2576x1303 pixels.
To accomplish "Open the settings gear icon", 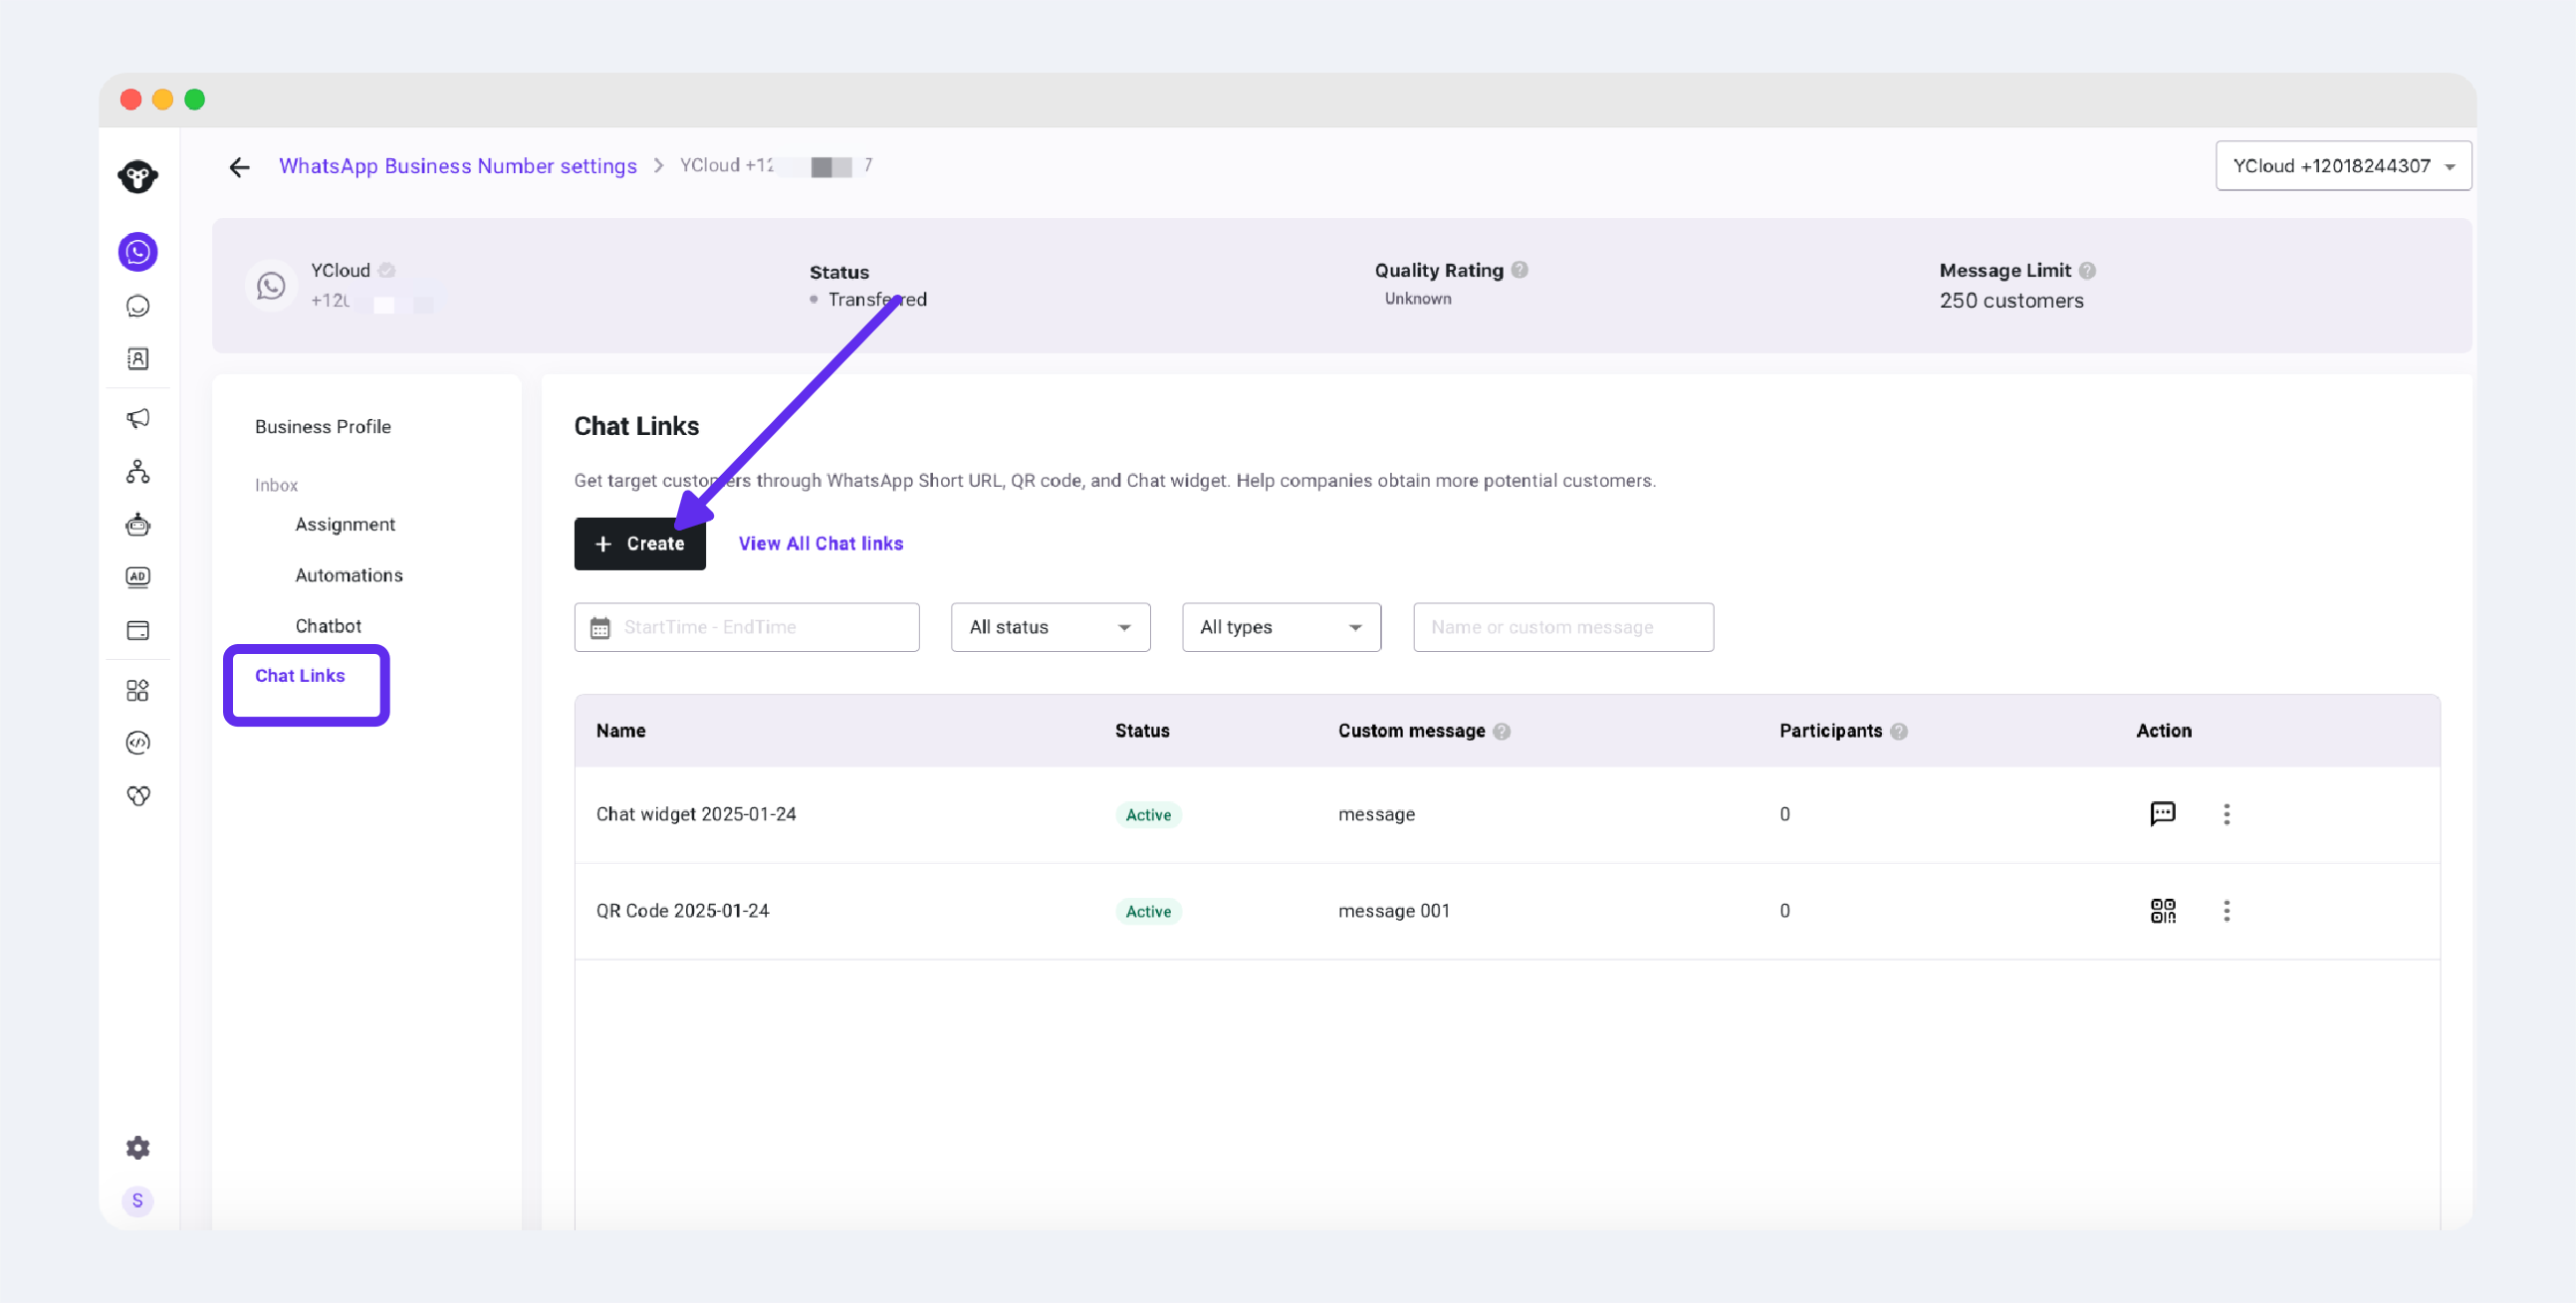I will (138, 1147).
